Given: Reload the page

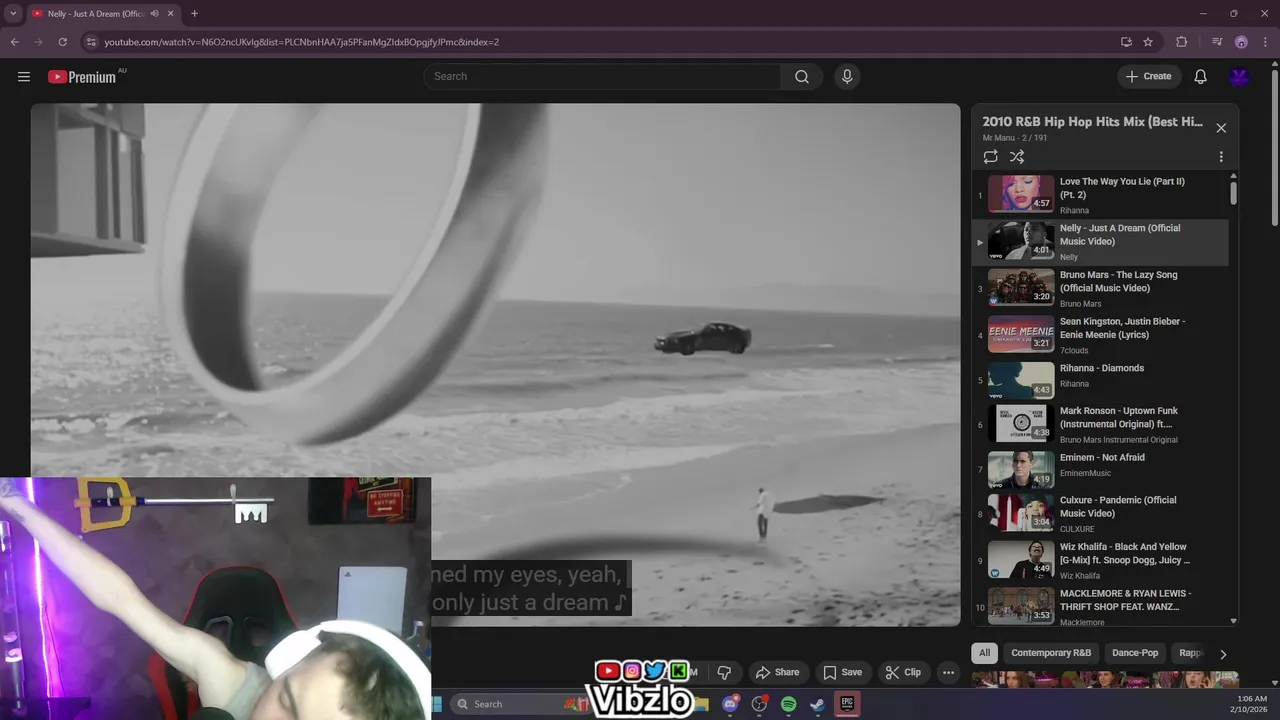Looking at the screenshot, I should 62,42.
